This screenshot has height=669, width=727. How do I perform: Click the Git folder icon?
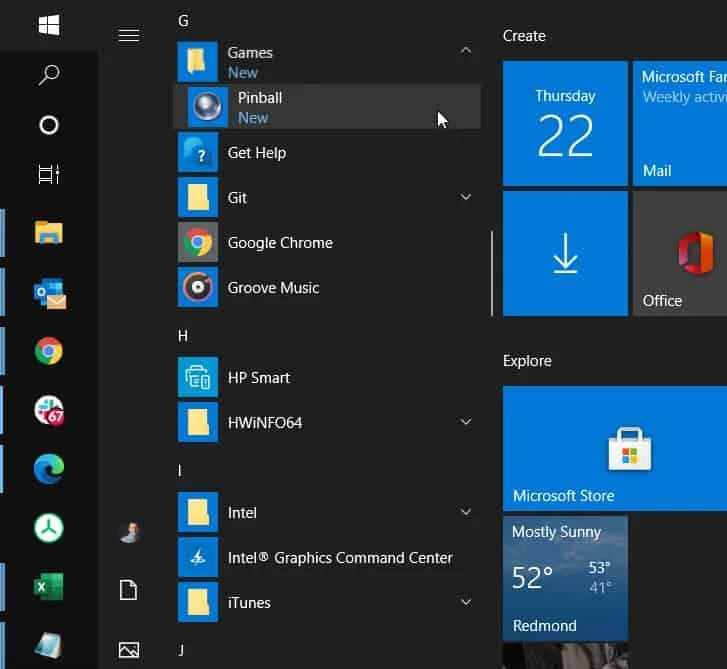198,197
